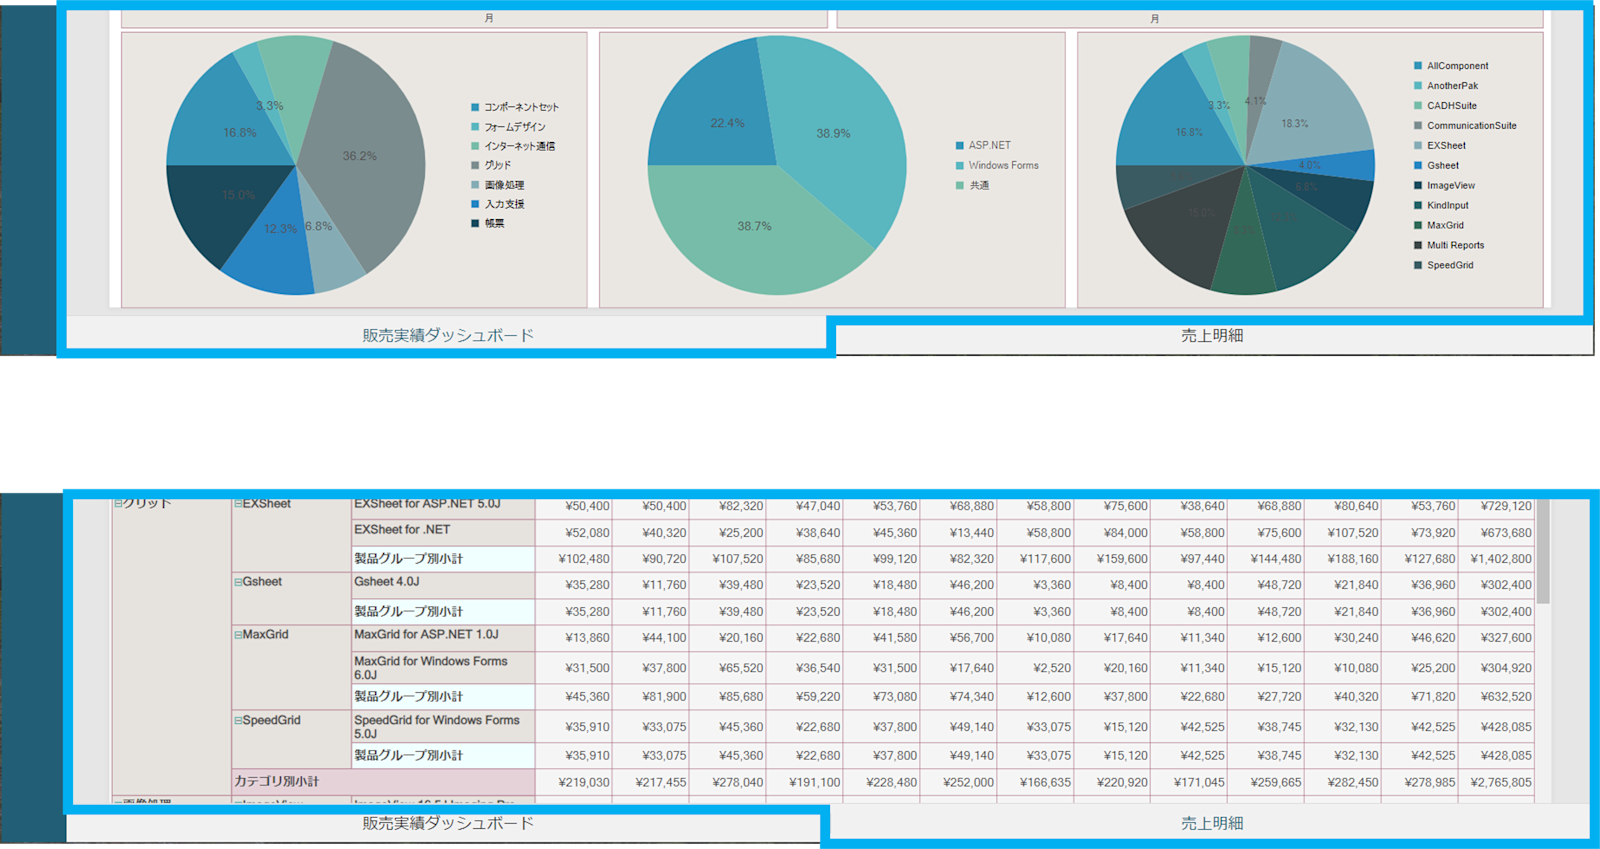
Task: Select インターネット通信 in the chart legend
Action: click(x=513, y=146)
